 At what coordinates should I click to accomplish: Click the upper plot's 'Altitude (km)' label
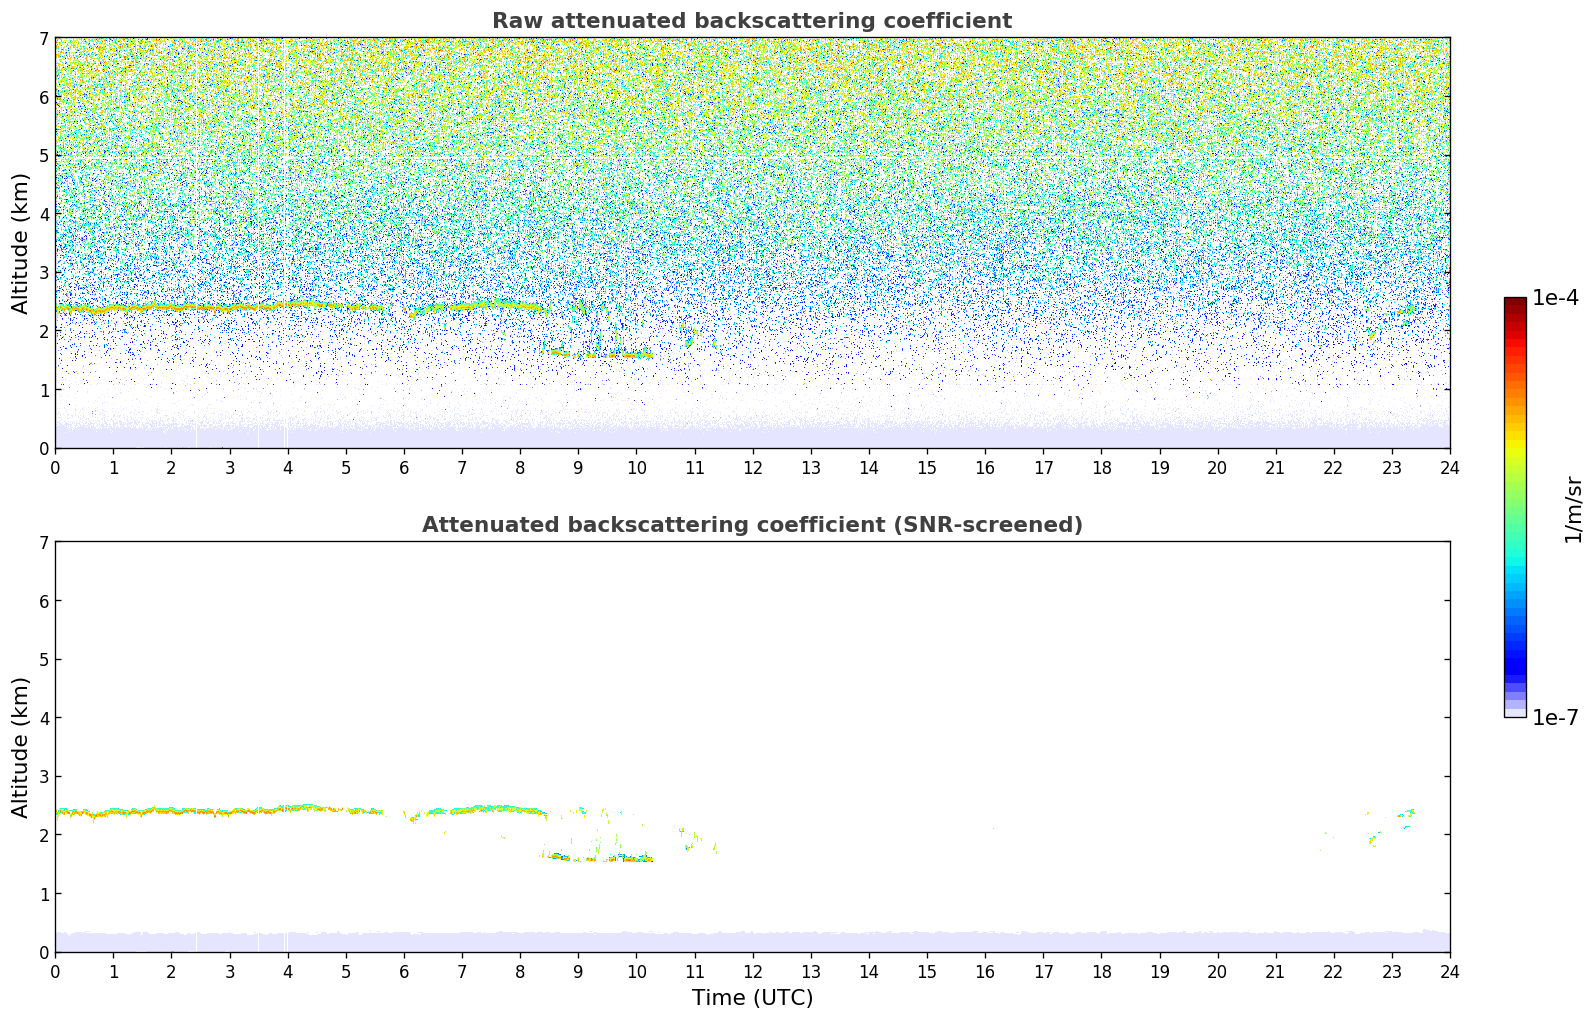[x=21, y=243]
